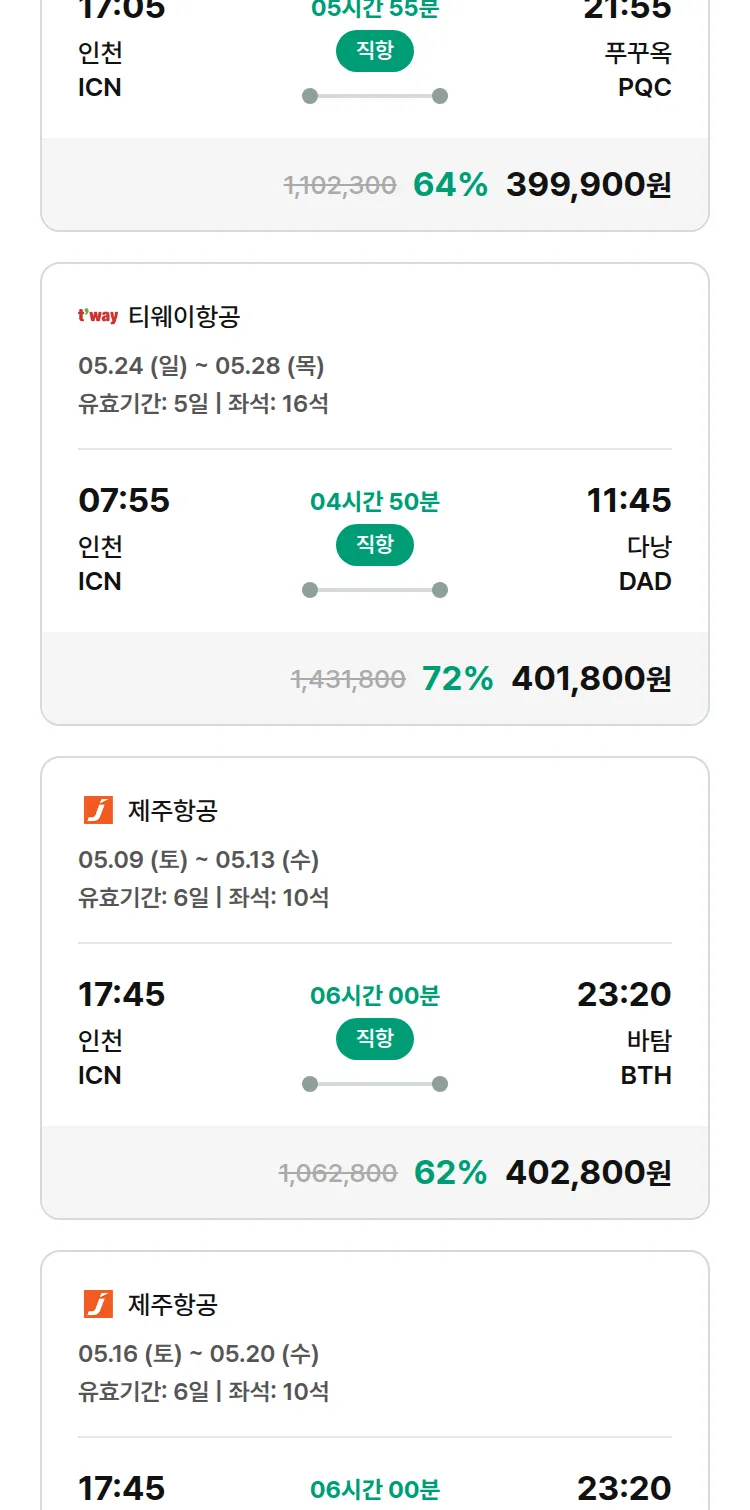Click 직항 badge on Phu Quoc flight

[x=375, y=51]
